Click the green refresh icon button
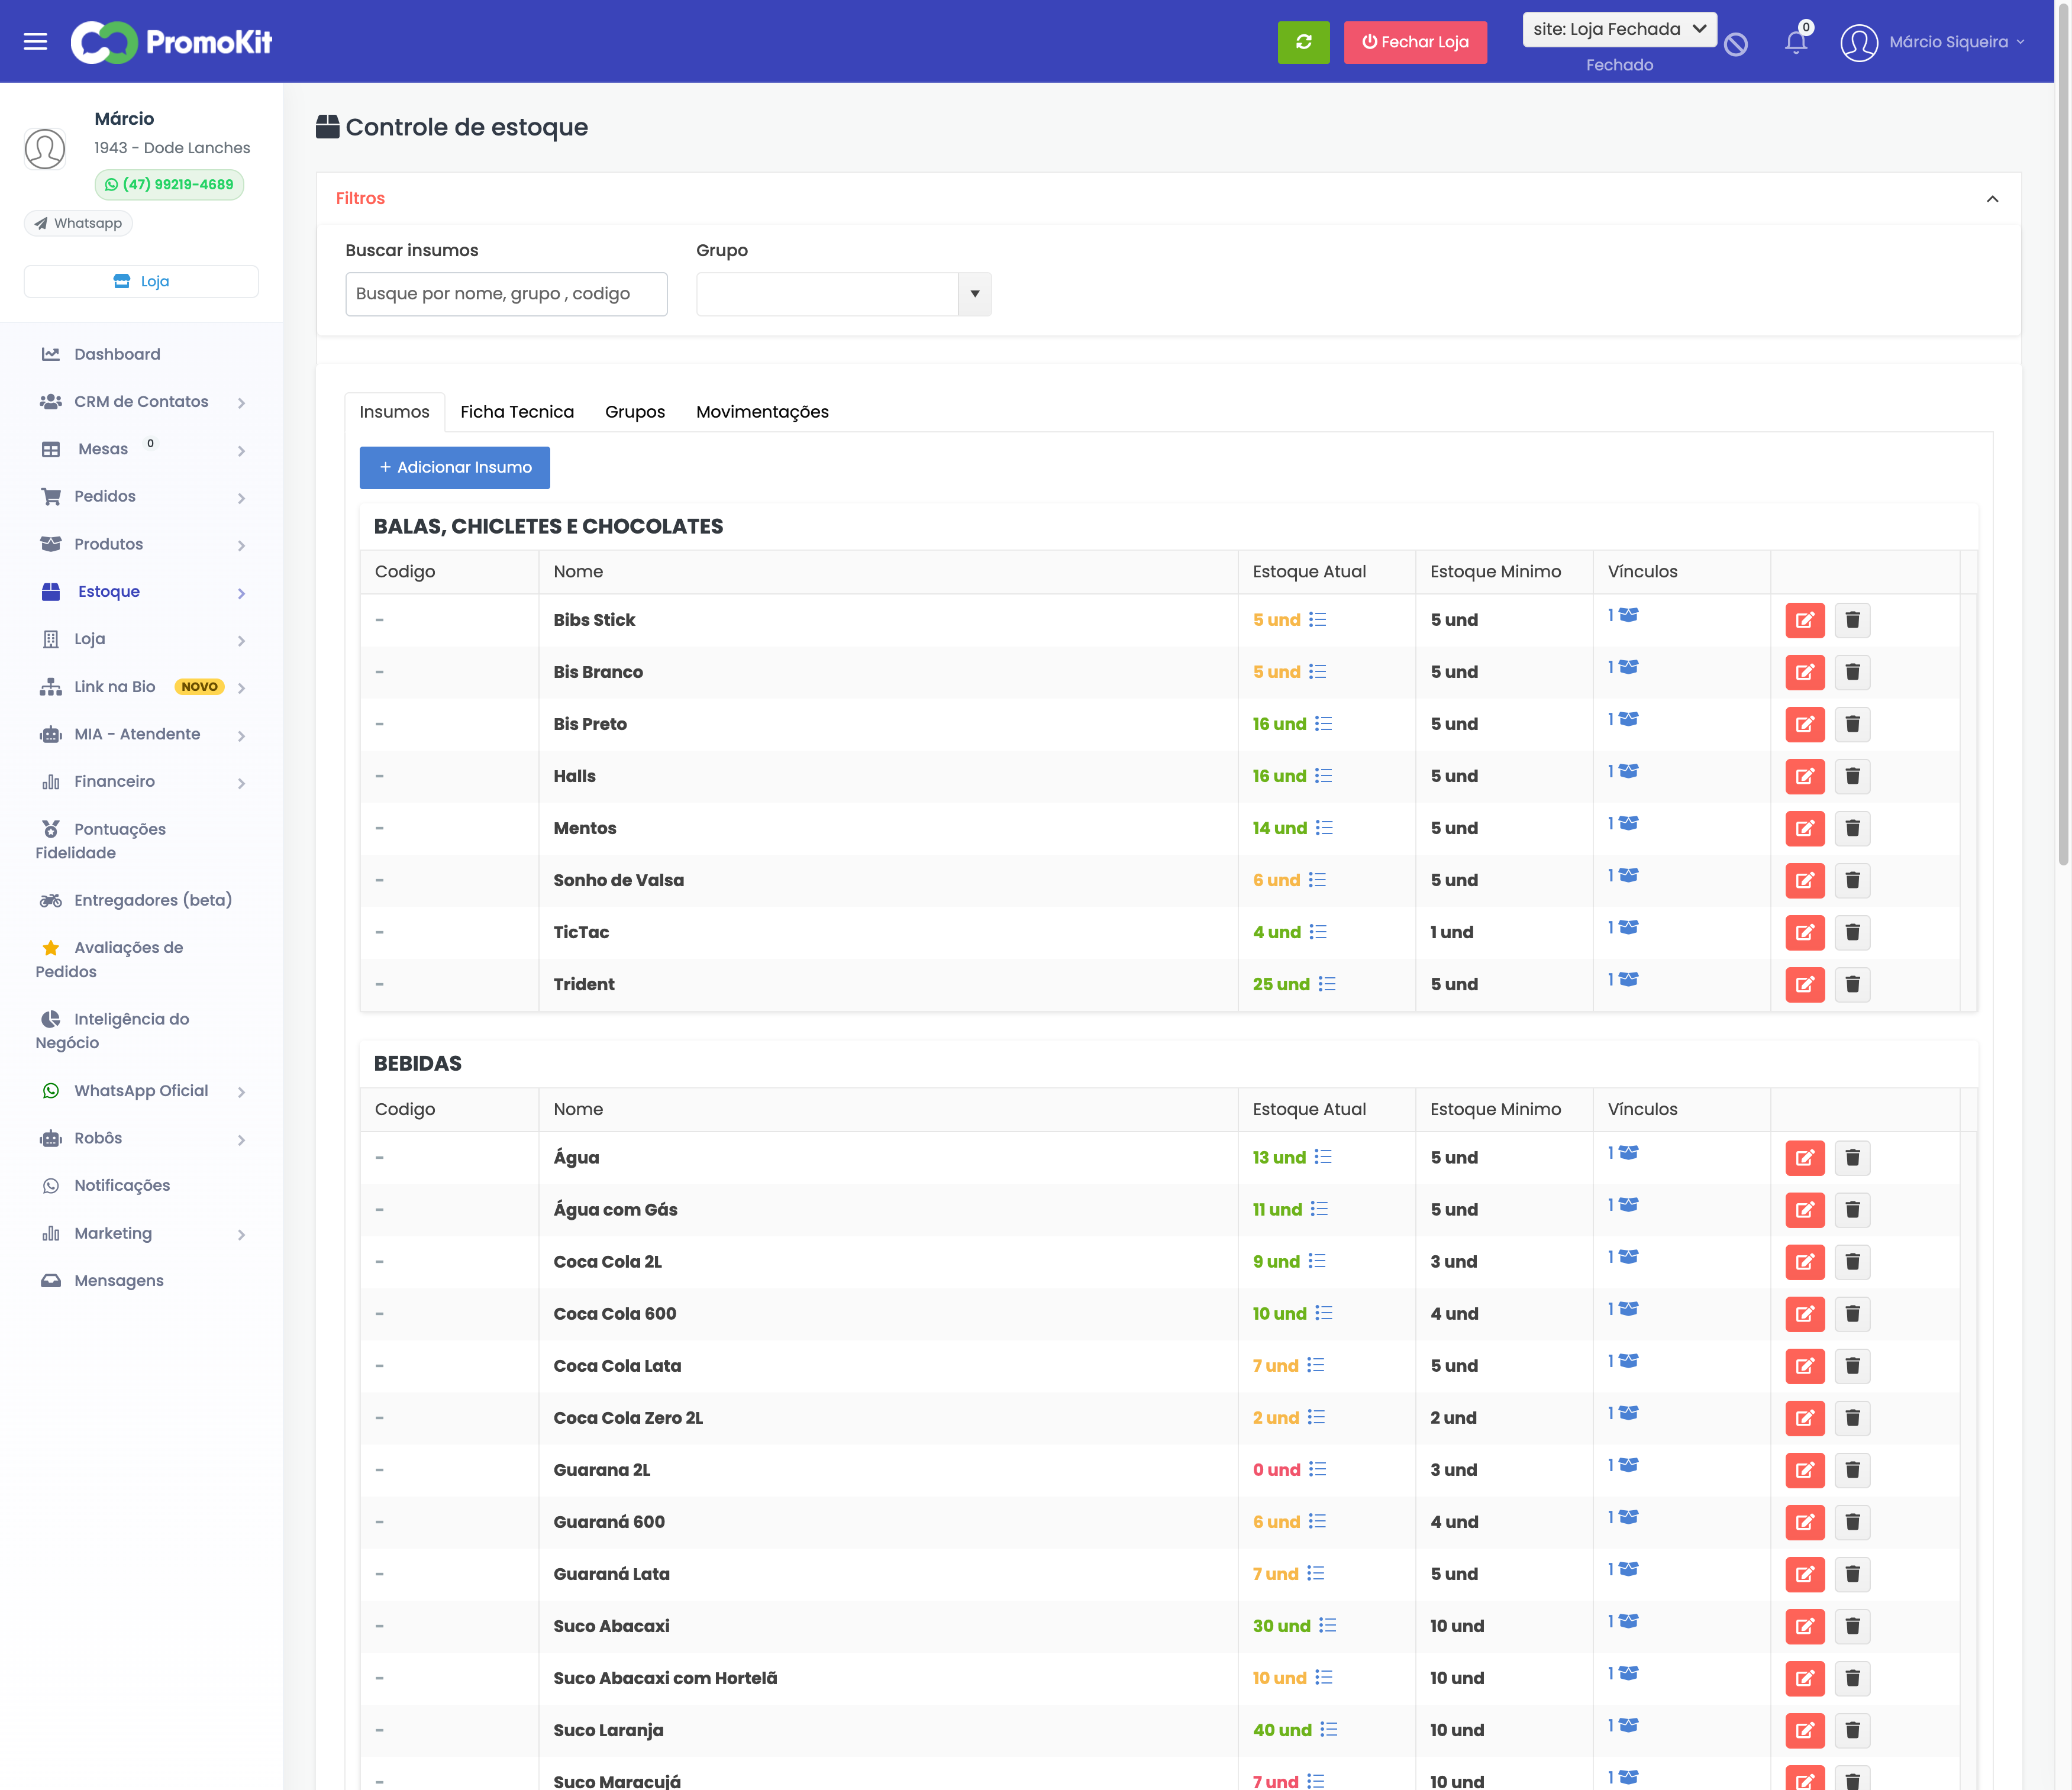 [x=1303, y=42]
